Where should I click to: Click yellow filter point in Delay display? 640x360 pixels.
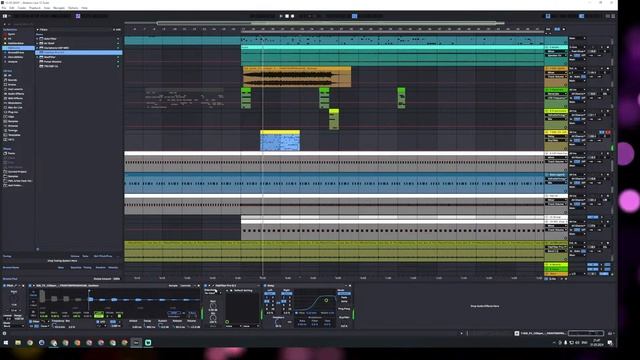[x=326, y=300]
